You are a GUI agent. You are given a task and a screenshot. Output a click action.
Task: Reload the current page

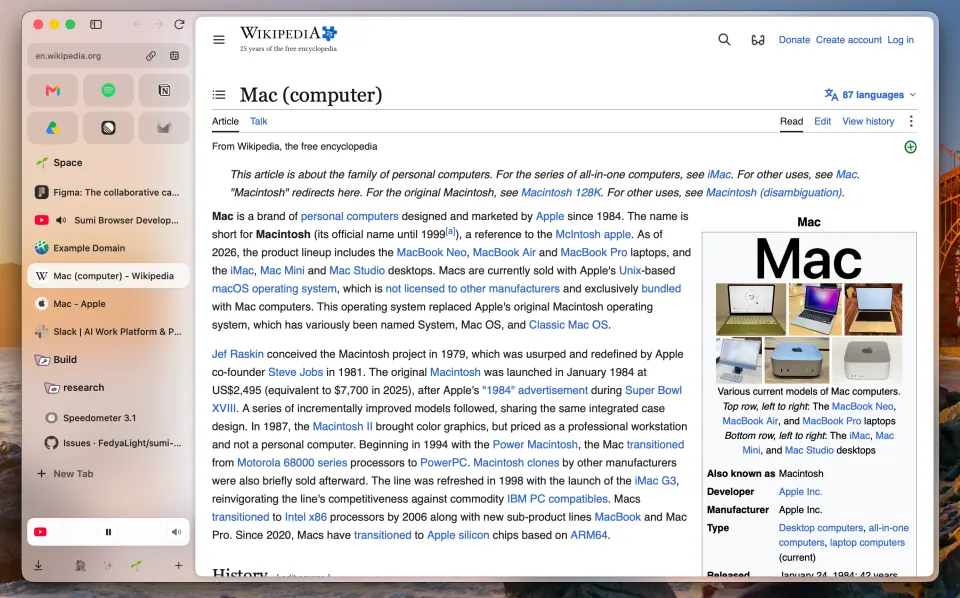coord(179,24)
